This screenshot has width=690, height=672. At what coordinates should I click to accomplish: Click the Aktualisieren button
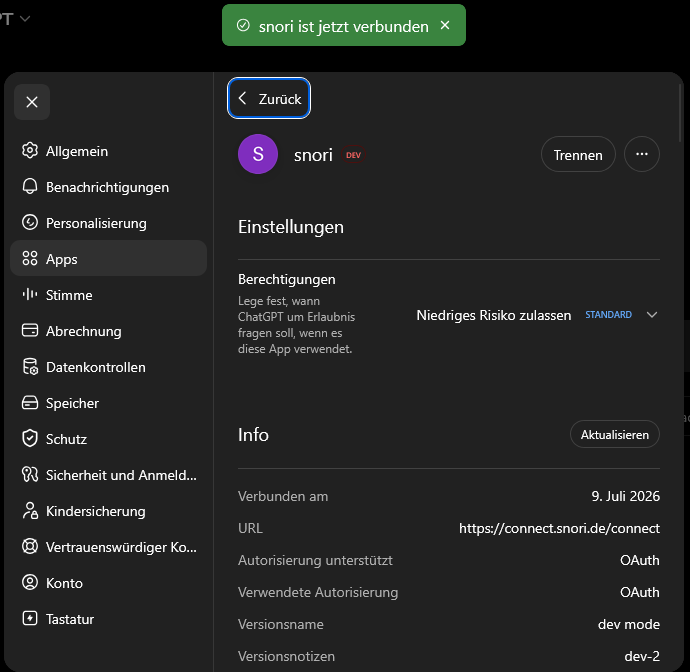pyautogui.click(x=614, y=434)
